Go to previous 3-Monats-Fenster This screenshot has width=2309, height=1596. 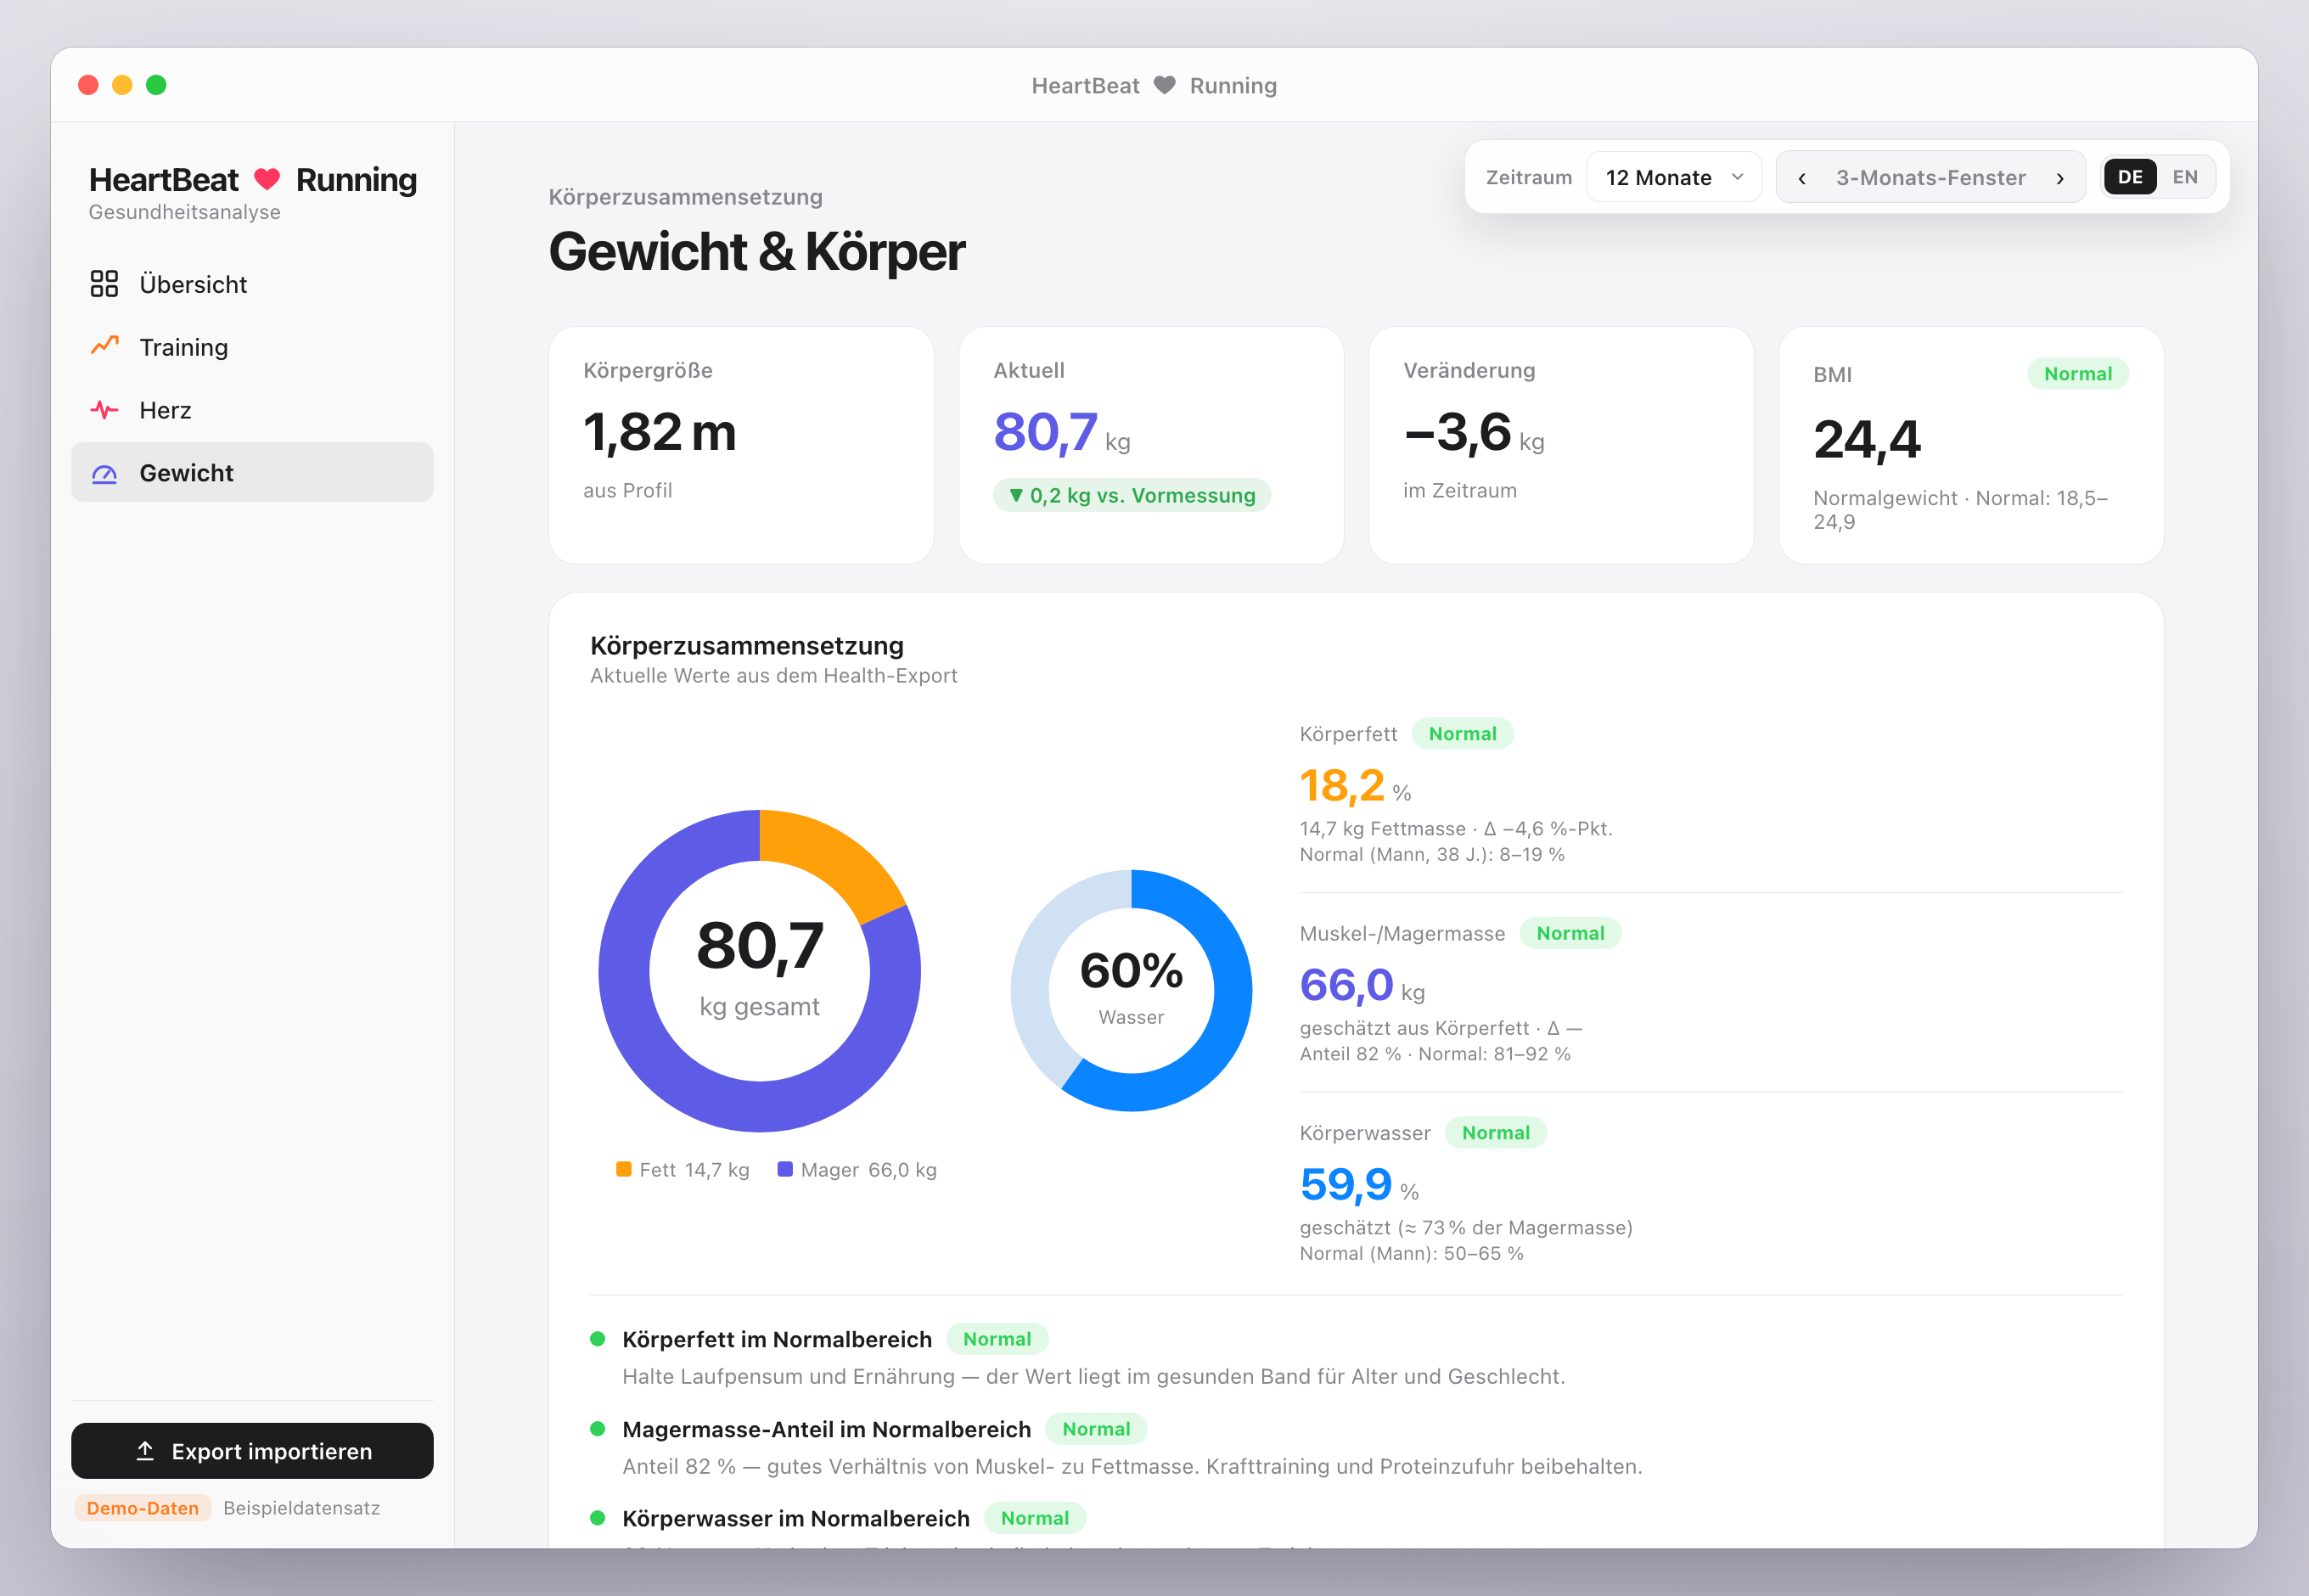pyautogui.click(x=1802, y=178)
